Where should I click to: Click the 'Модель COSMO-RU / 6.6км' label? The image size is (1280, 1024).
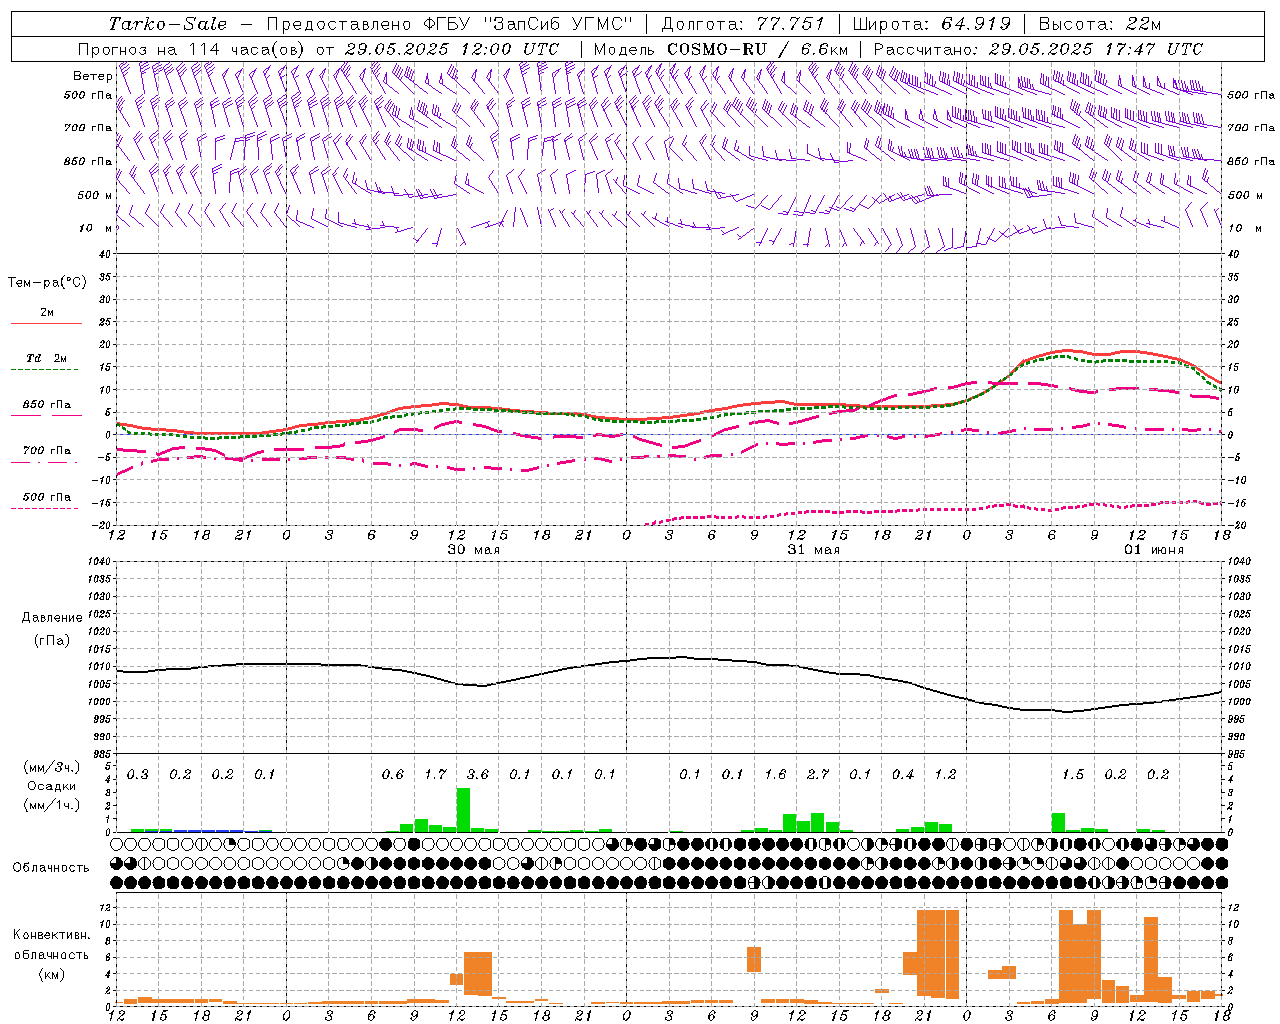click(x=721, y=49)
